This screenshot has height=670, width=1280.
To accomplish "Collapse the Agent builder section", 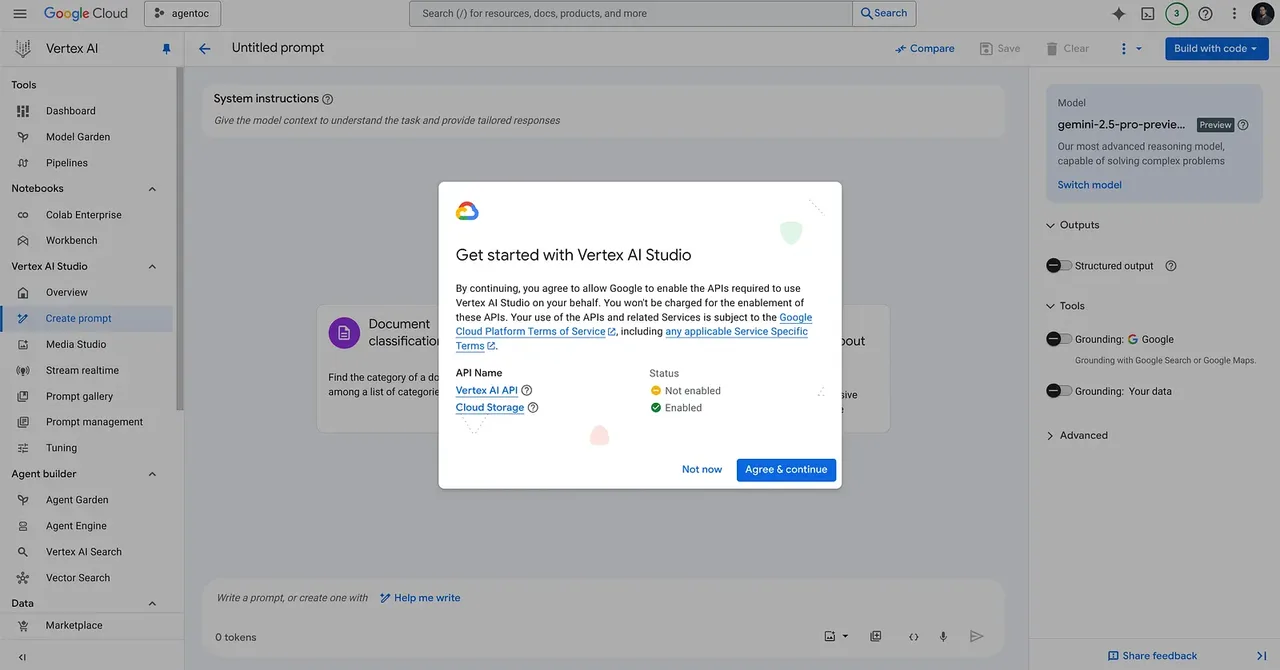I will tap(152, 474).
